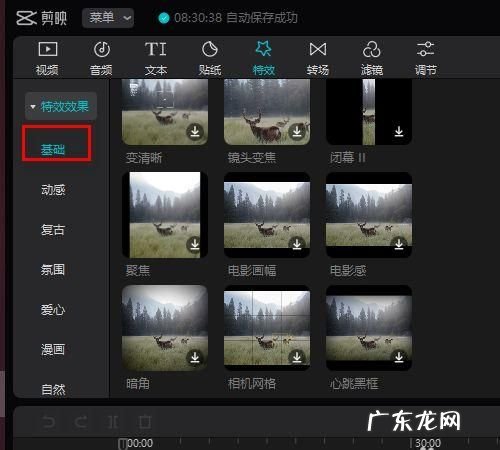This screenshot has height=450, width=500.
Task: Preview the 电影画幅 effect thumbnail
Action: (x=267, y=215)
